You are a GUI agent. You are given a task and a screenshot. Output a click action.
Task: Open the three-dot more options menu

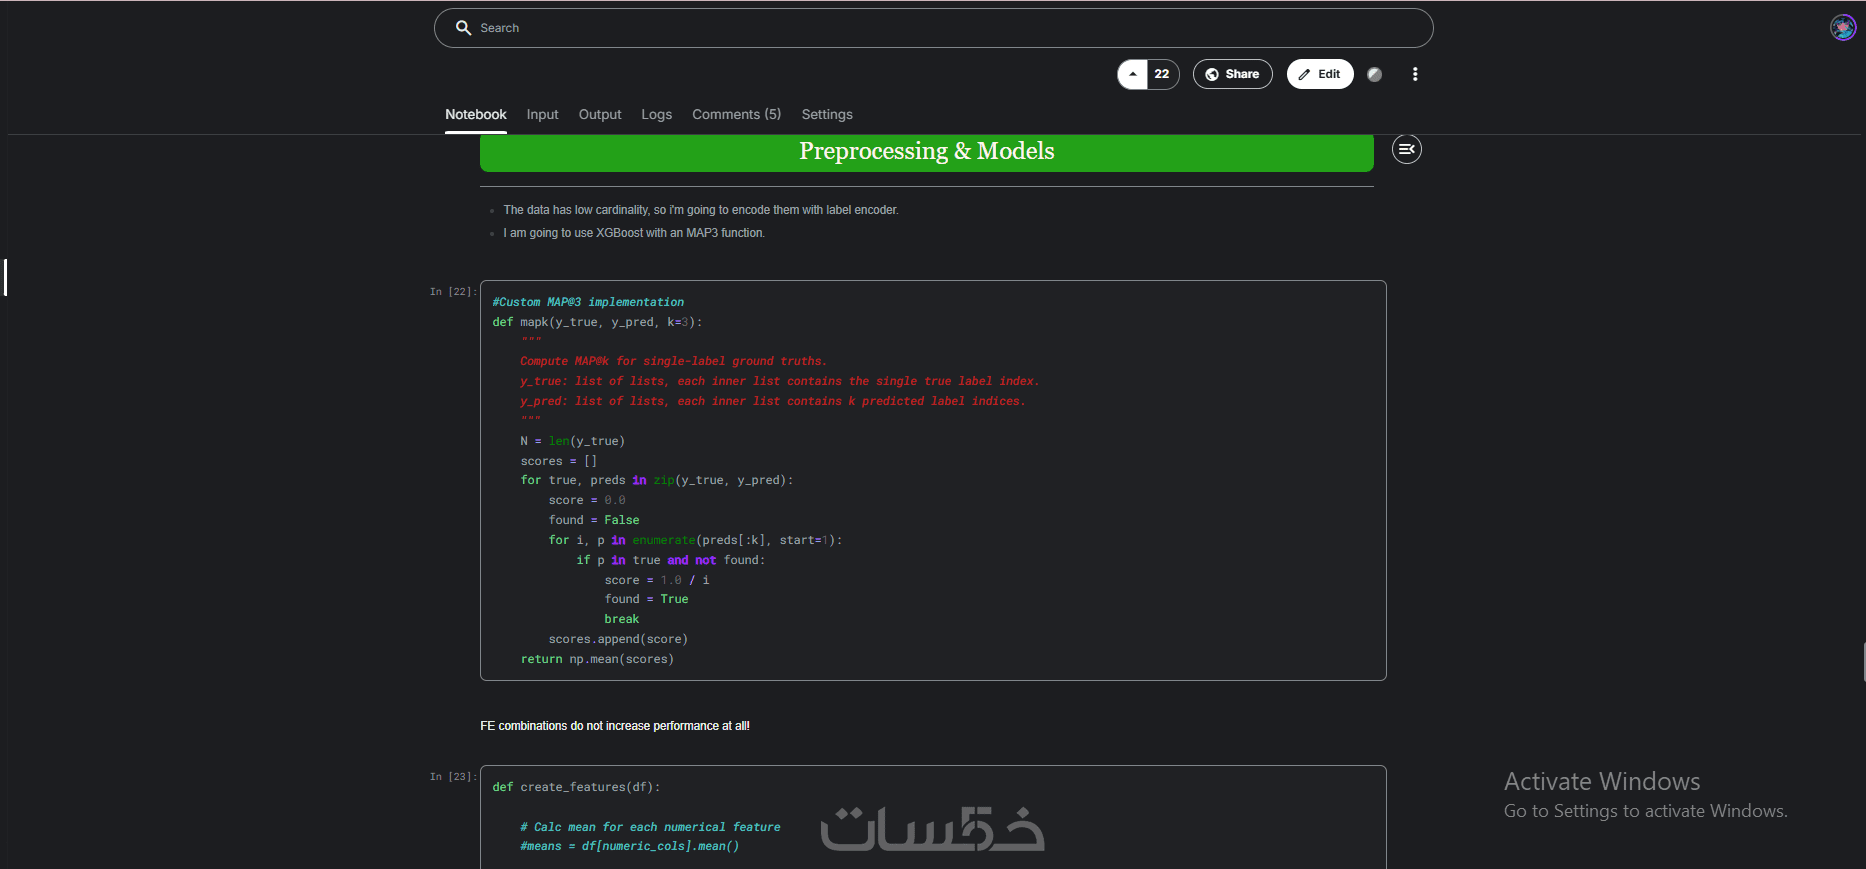1414,74
